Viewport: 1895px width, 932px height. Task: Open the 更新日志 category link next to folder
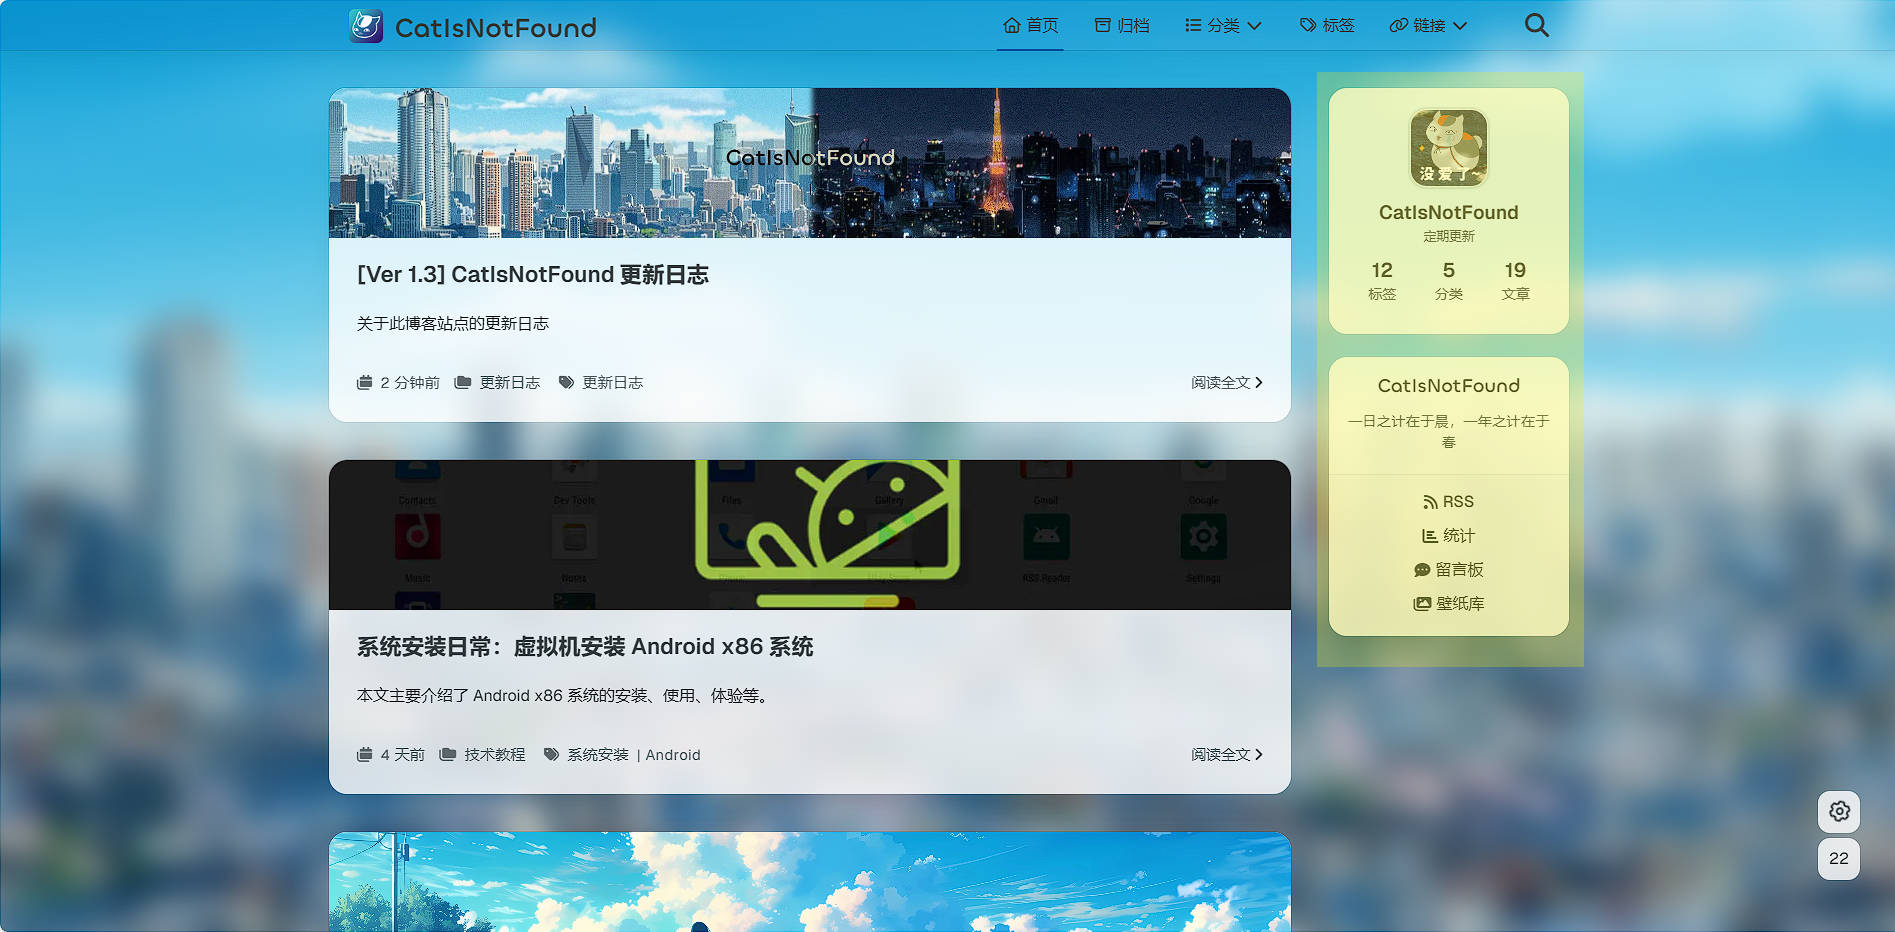[510, 382]
